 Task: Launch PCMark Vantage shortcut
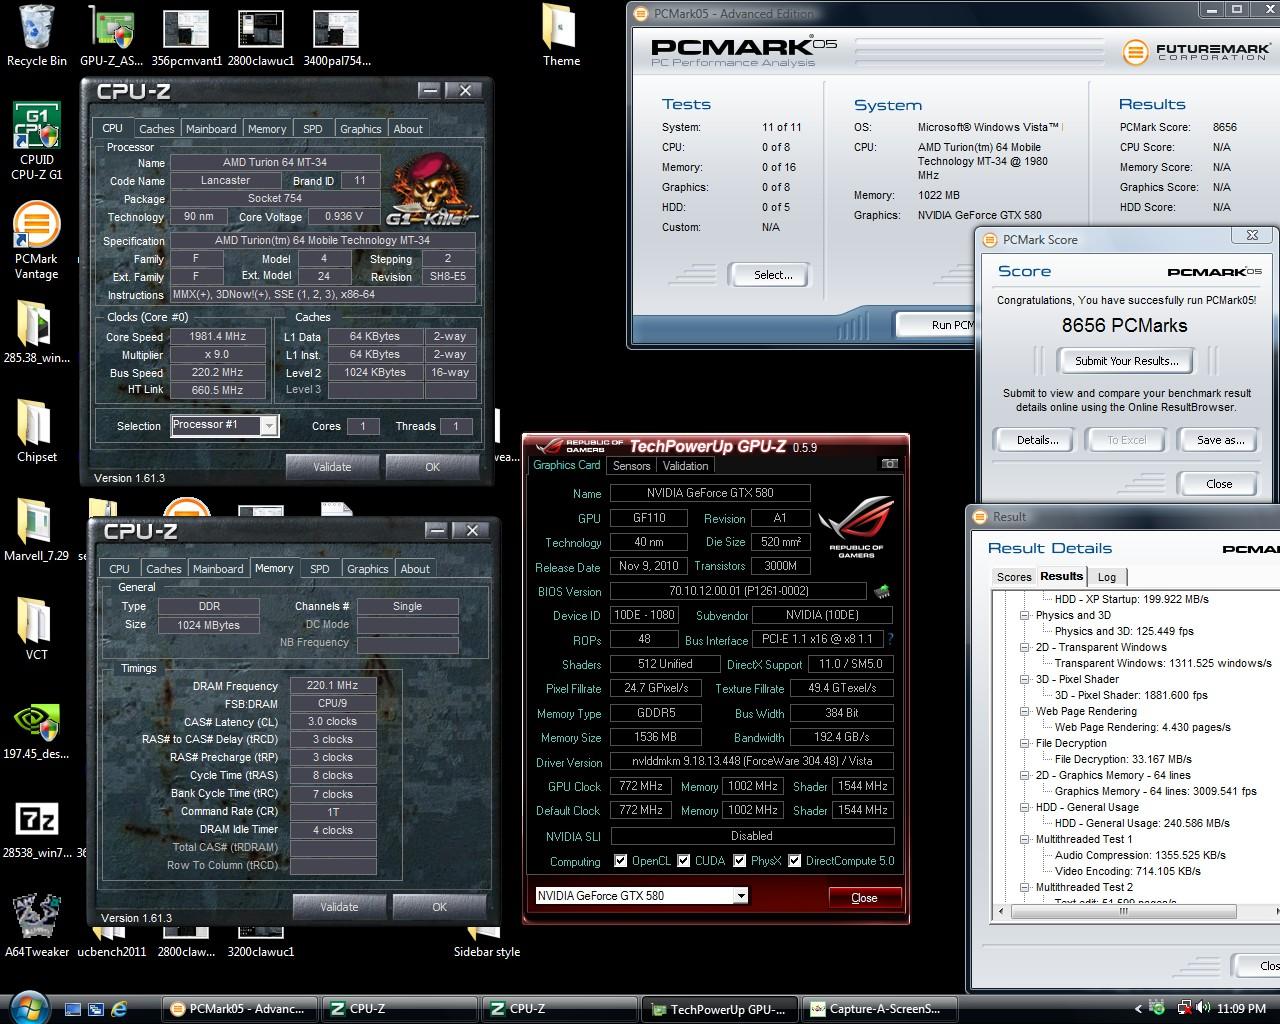(36, 241)
